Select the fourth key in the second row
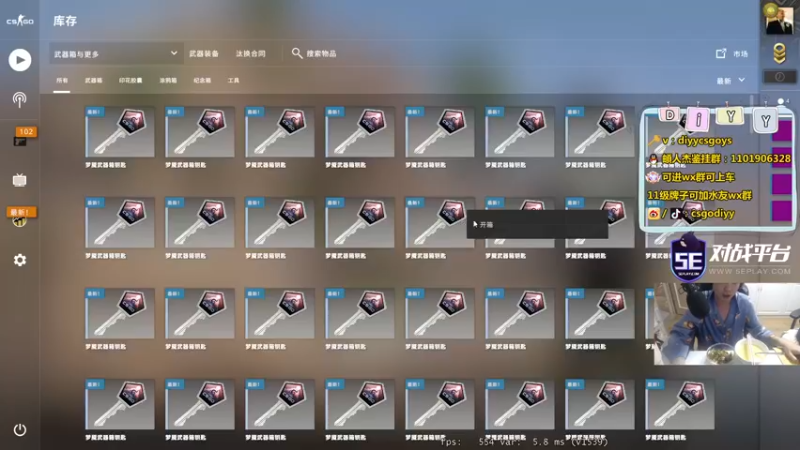Screen dimensions: 800x450 (x=360, y=222)
